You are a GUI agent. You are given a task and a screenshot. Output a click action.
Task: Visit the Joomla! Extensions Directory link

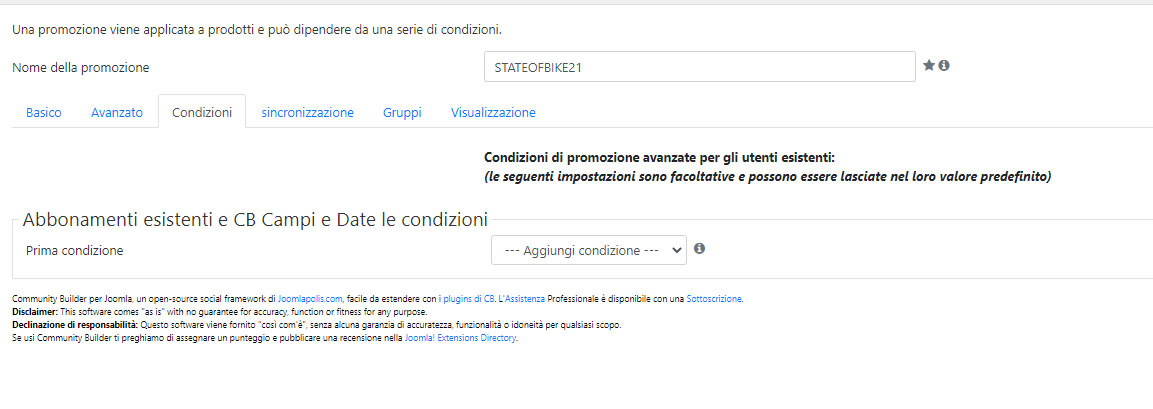[460, 338]
